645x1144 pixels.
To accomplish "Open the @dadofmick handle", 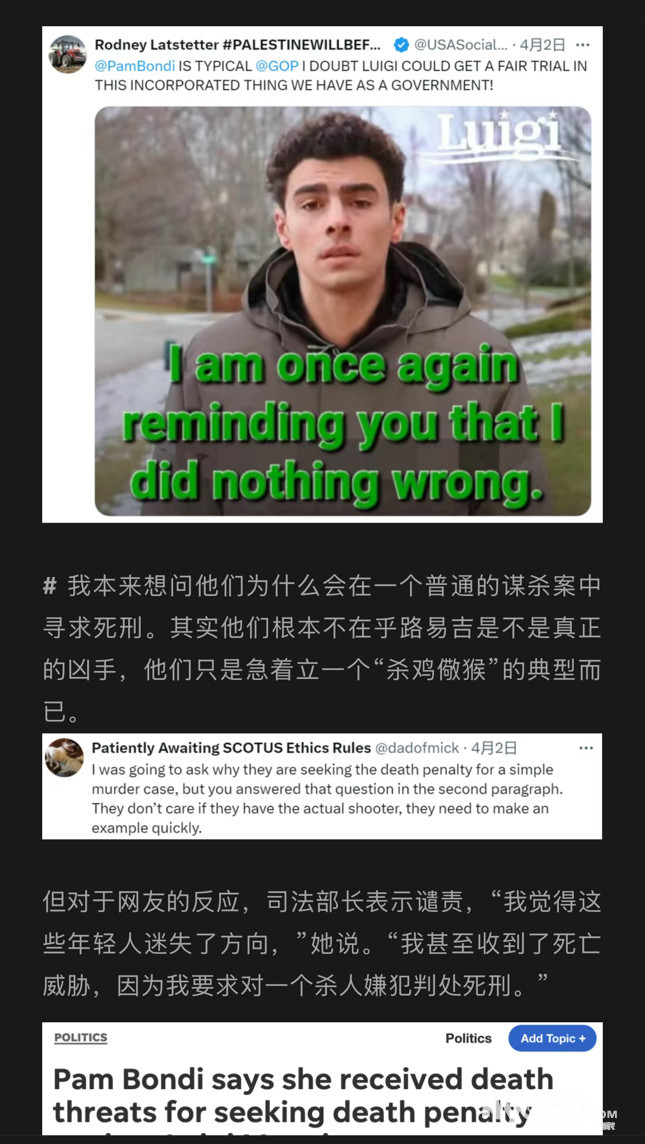I will coord(417,748).
